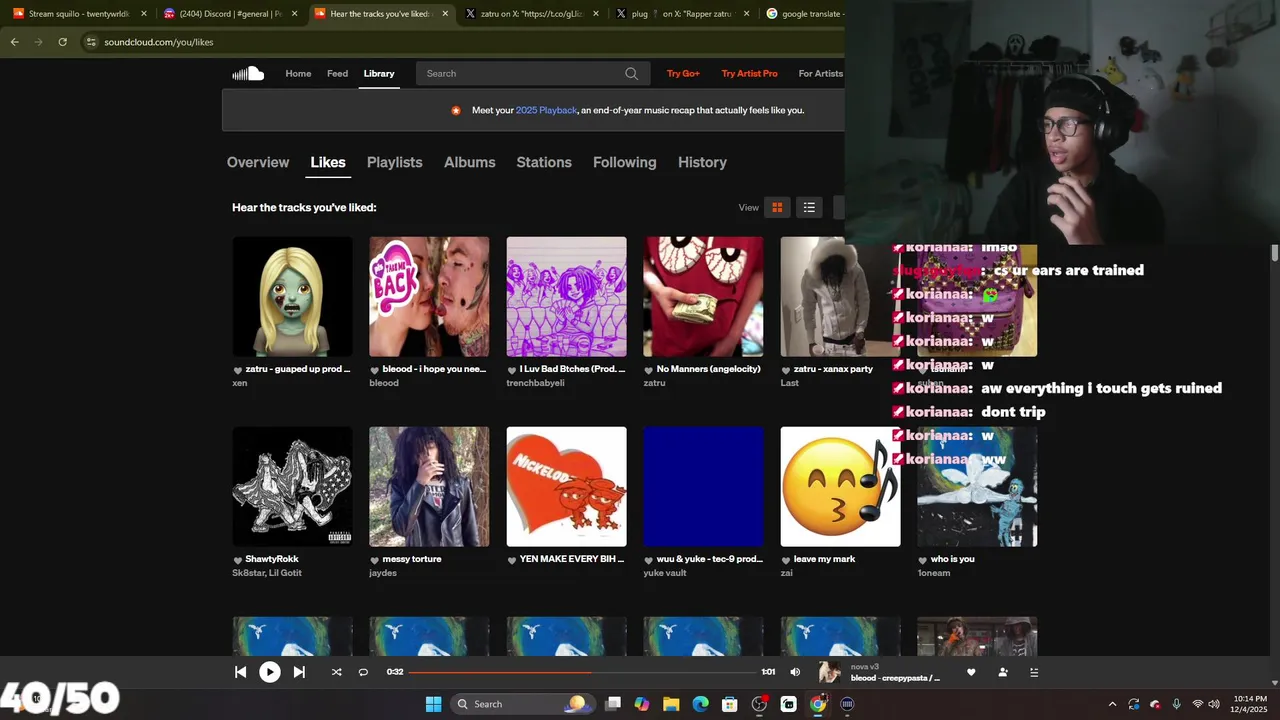This screenshot has height=720, width=1280.
Task: Open the History tab
Action: pyautogui.click(x=702, y=162)
